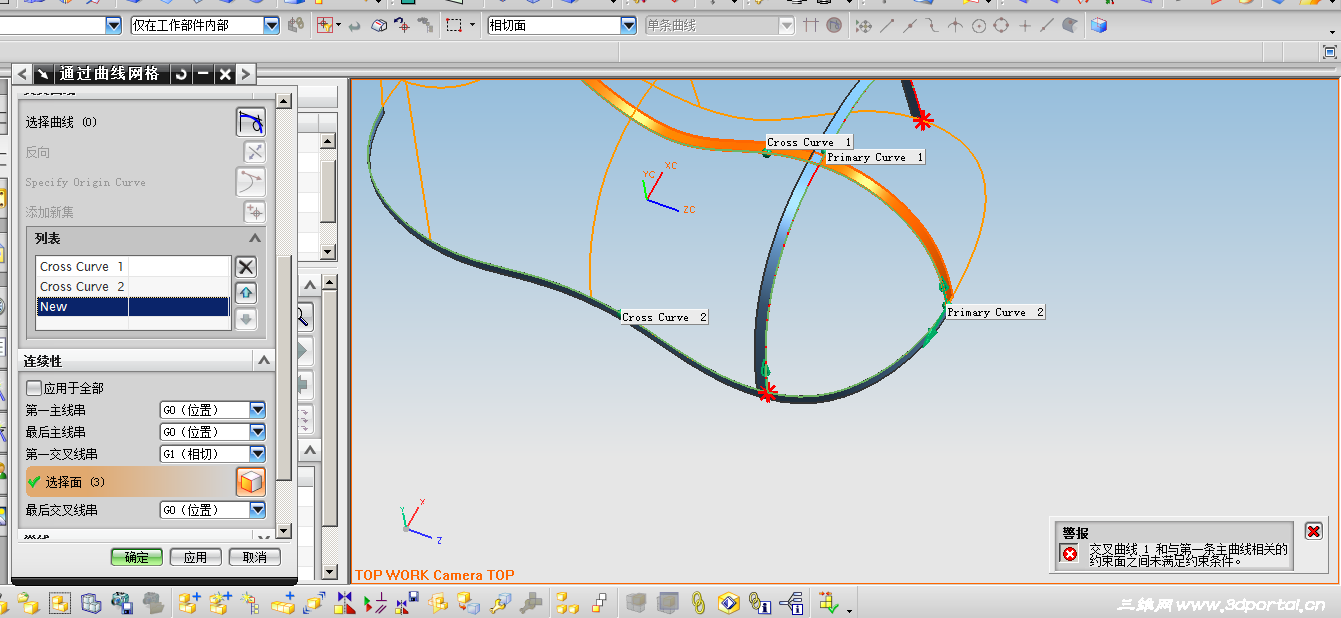Click the relations browser tree info icon
1341x618 pixels.
(x=793, y=603)
